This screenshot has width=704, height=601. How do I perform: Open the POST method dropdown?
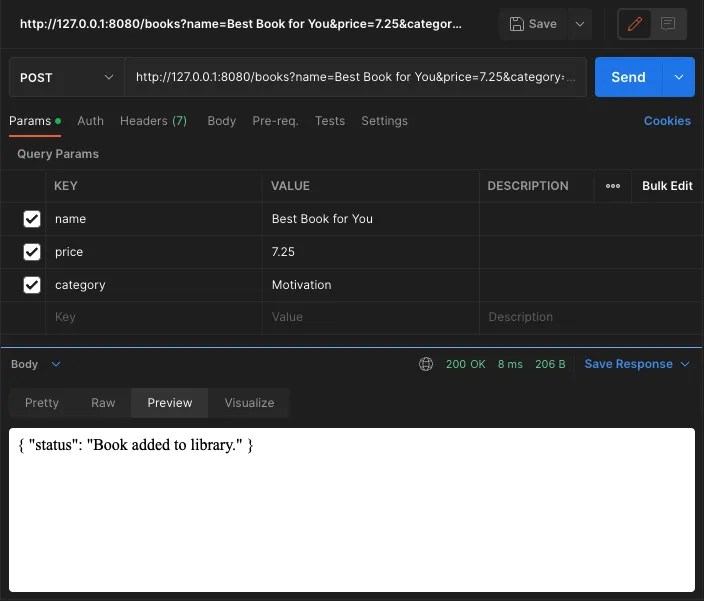coord(66,77)
